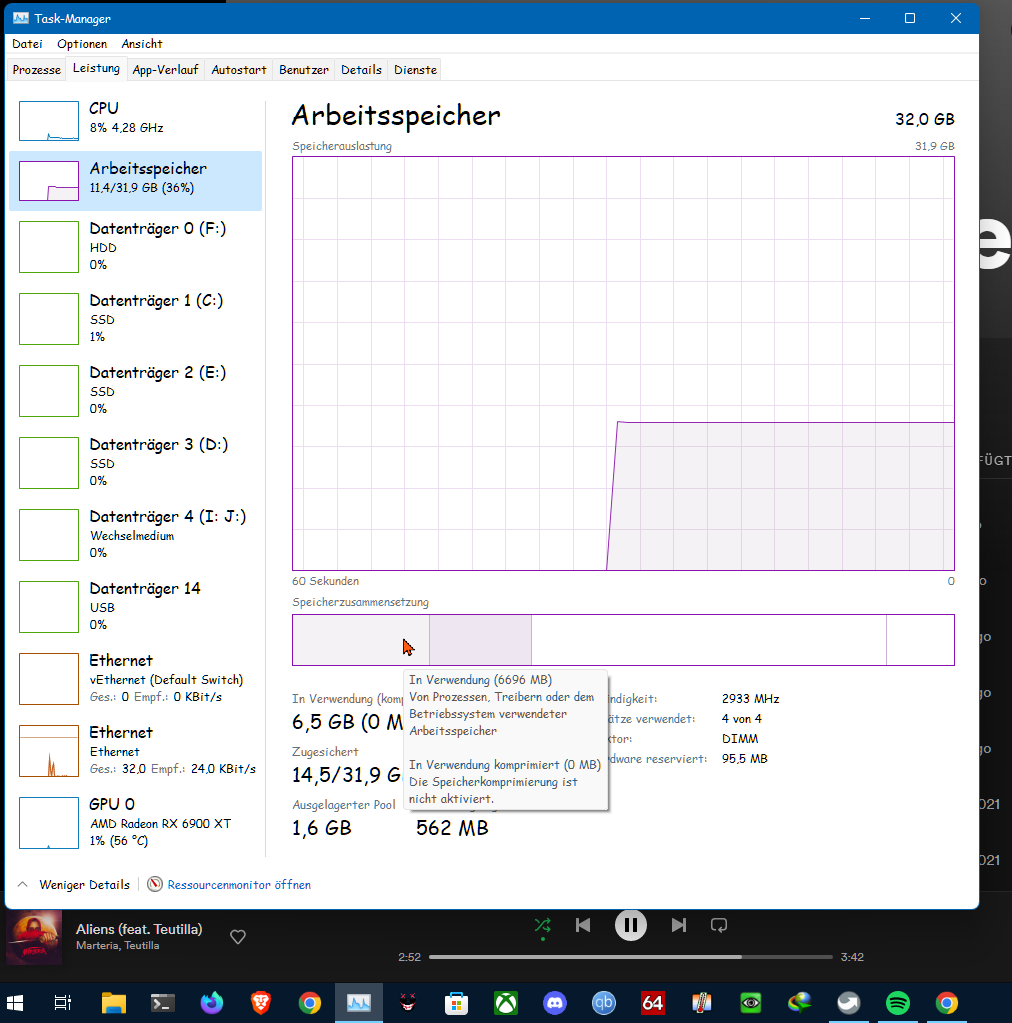
Task: Open Spotify from the taskbar
Action: pos(898,1003)
